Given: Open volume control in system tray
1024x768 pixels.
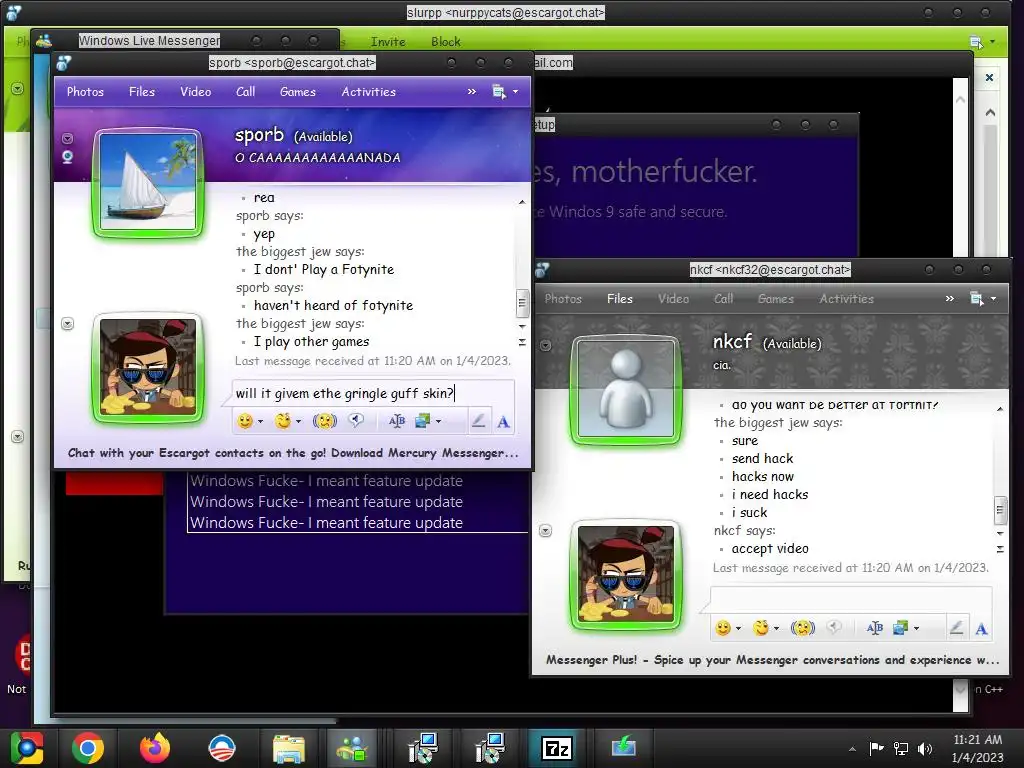Looking at the screenshot, I should tap(925, 748).
